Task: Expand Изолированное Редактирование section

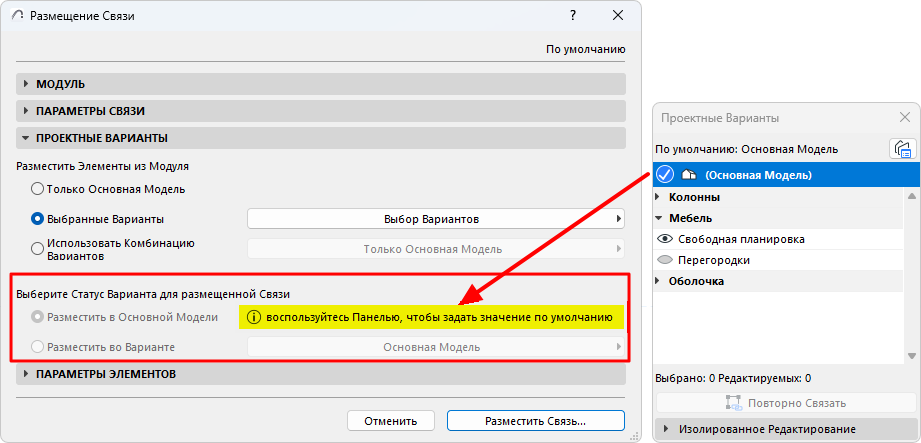Action: 786,429
